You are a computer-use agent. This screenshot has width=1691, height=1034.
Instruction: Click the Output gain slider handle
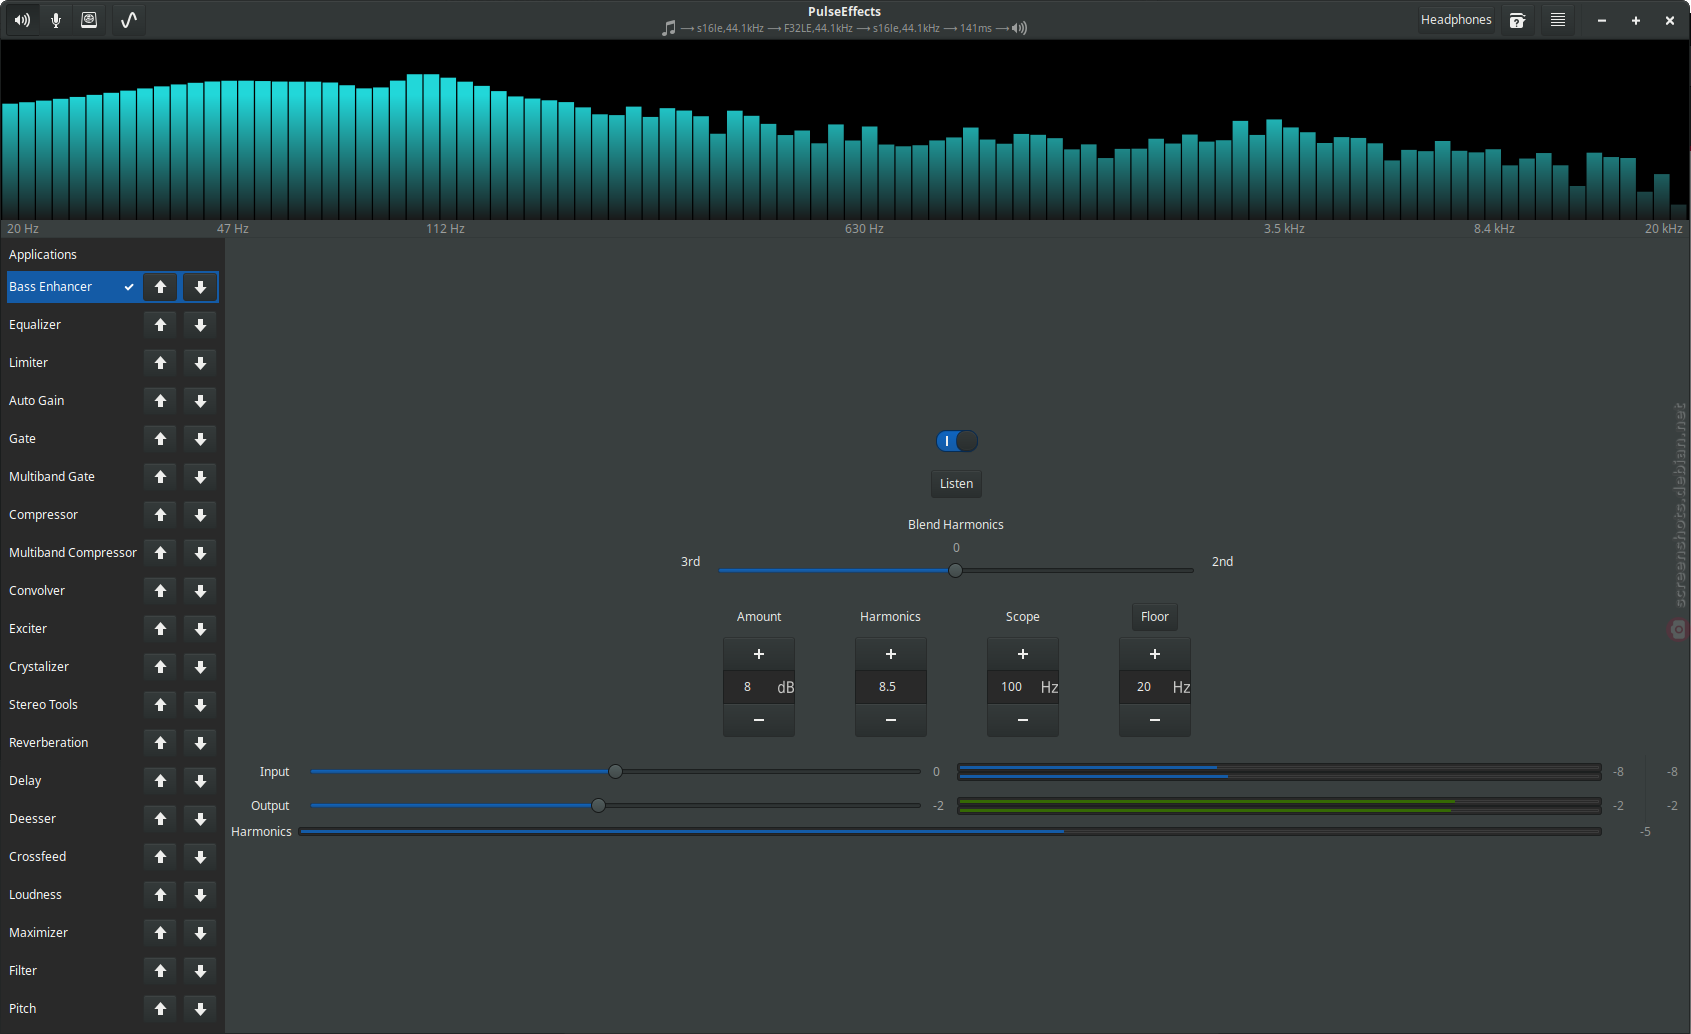click(598, 805)
